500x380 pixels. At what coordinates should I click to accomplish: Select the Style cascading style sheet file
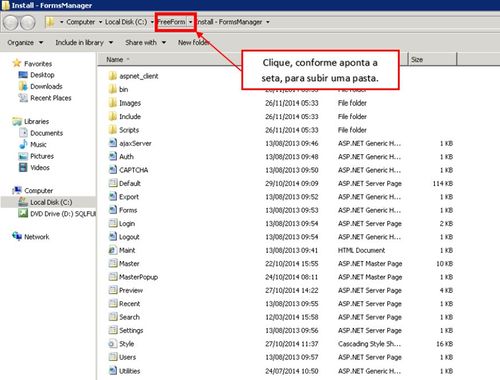pos(122,344)
